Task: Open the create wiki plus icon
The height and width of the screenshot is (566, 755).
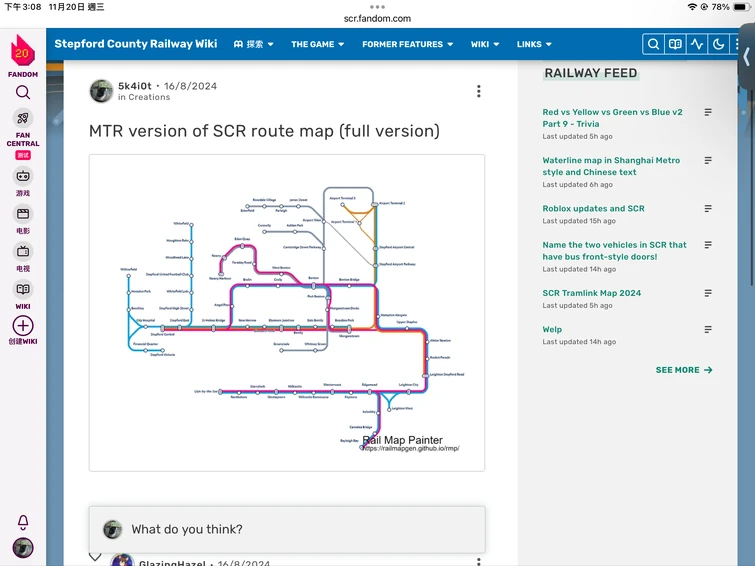Action: click(x=23, y=326)
